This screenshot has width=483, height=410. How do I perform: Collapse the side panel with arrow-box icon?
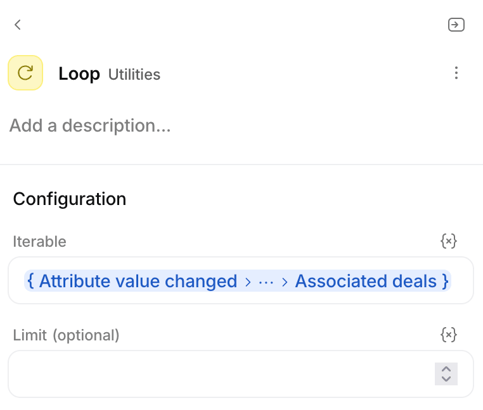(456, 25)
